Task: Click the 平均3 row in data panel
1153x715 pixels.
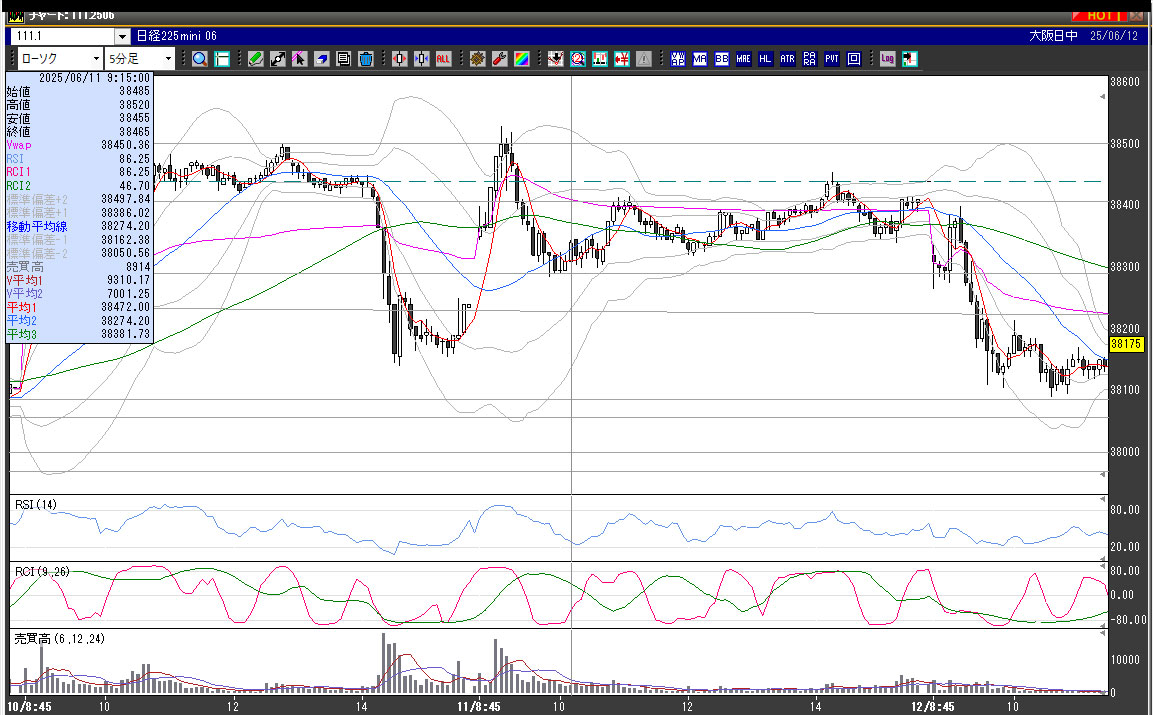Action: (78, 334)
